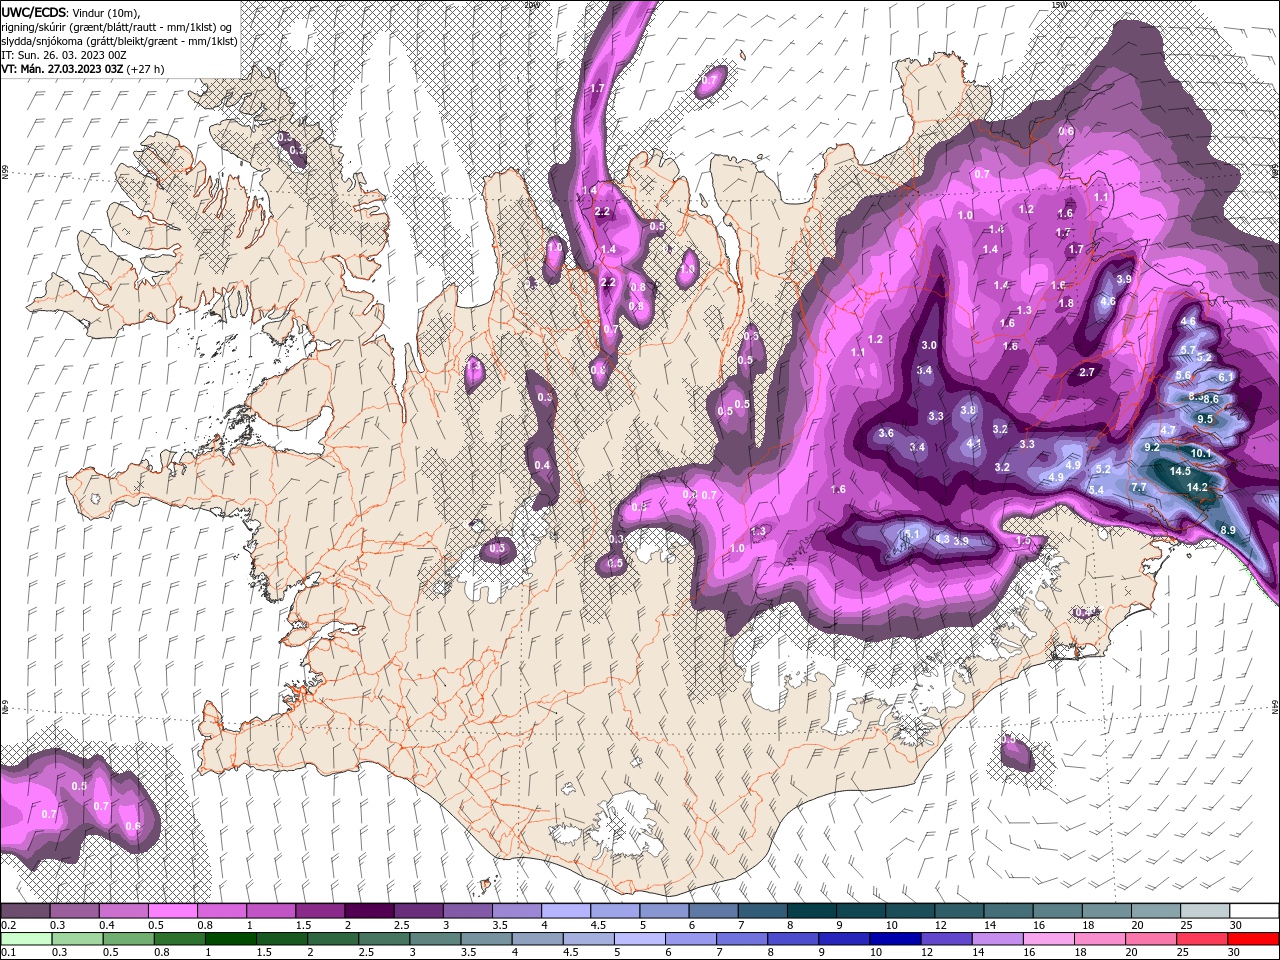Click the '0.2' label on the snow legend

tap(7, 926)
